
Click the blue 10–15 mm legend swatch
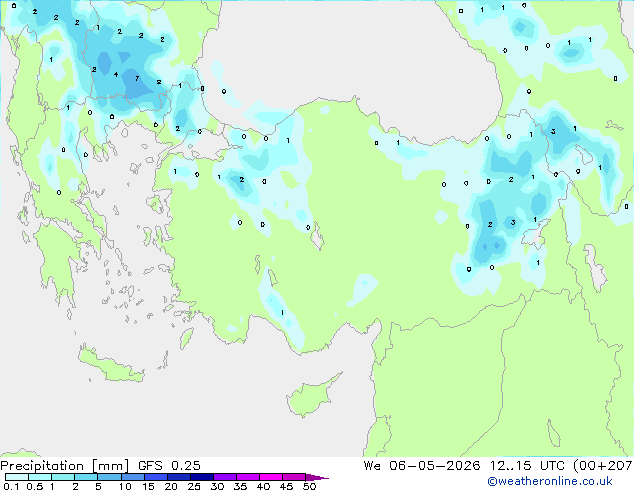pos(133,477)
